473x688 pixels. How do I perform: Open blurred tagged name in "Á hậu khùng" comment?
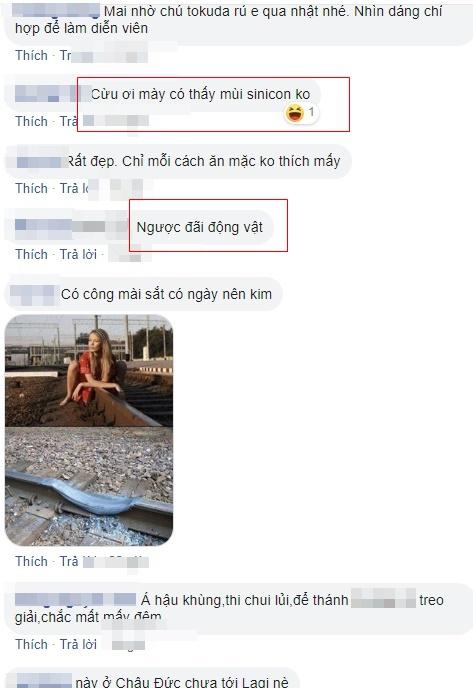point(383,599)
